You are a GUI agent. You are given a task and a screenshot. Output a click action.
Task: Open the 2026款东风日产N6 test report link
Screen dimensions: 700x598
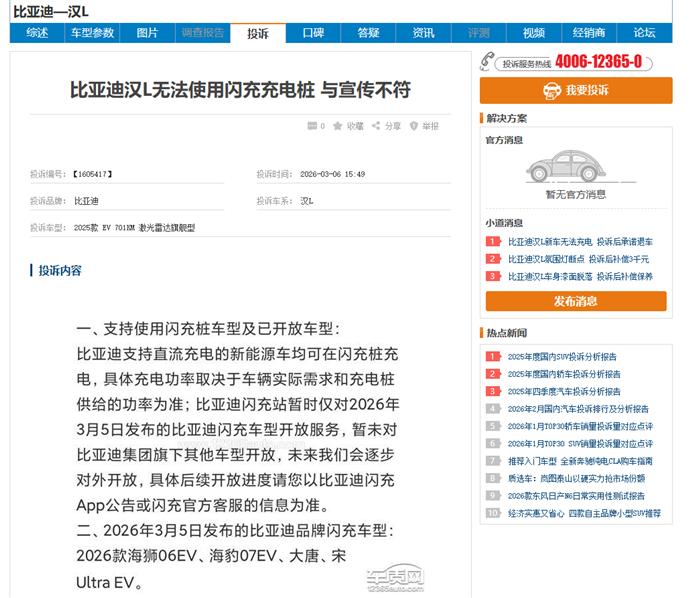(576, 495)
